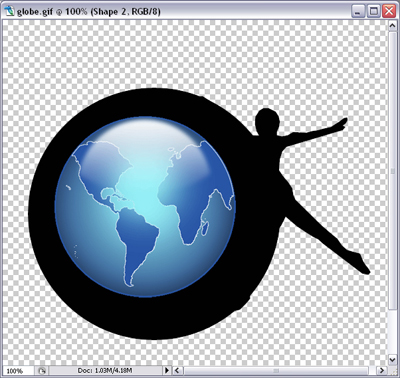Click the vertical scrollbar thumb

click(x=393, y=172)
